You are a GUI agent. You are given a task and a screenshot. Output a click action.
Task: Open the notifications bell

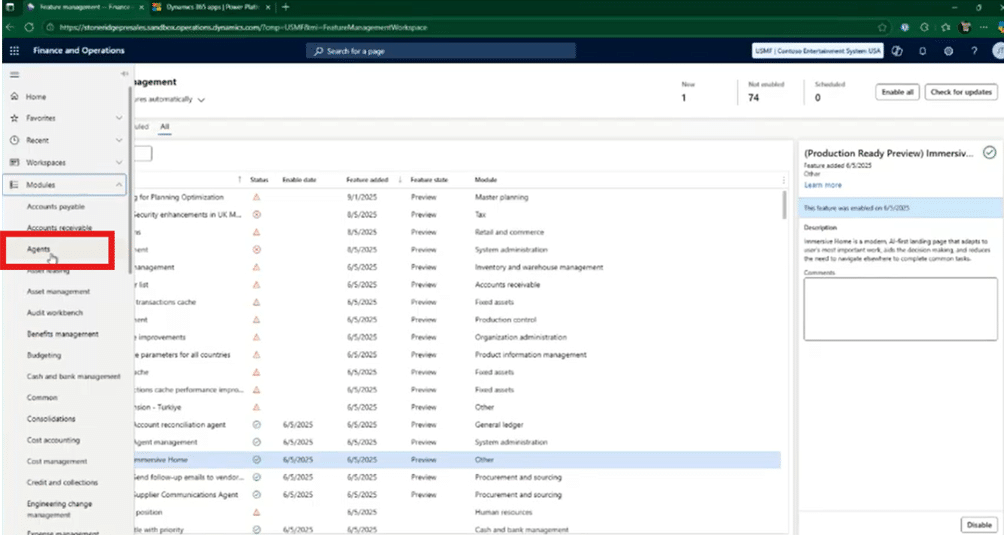922,51
